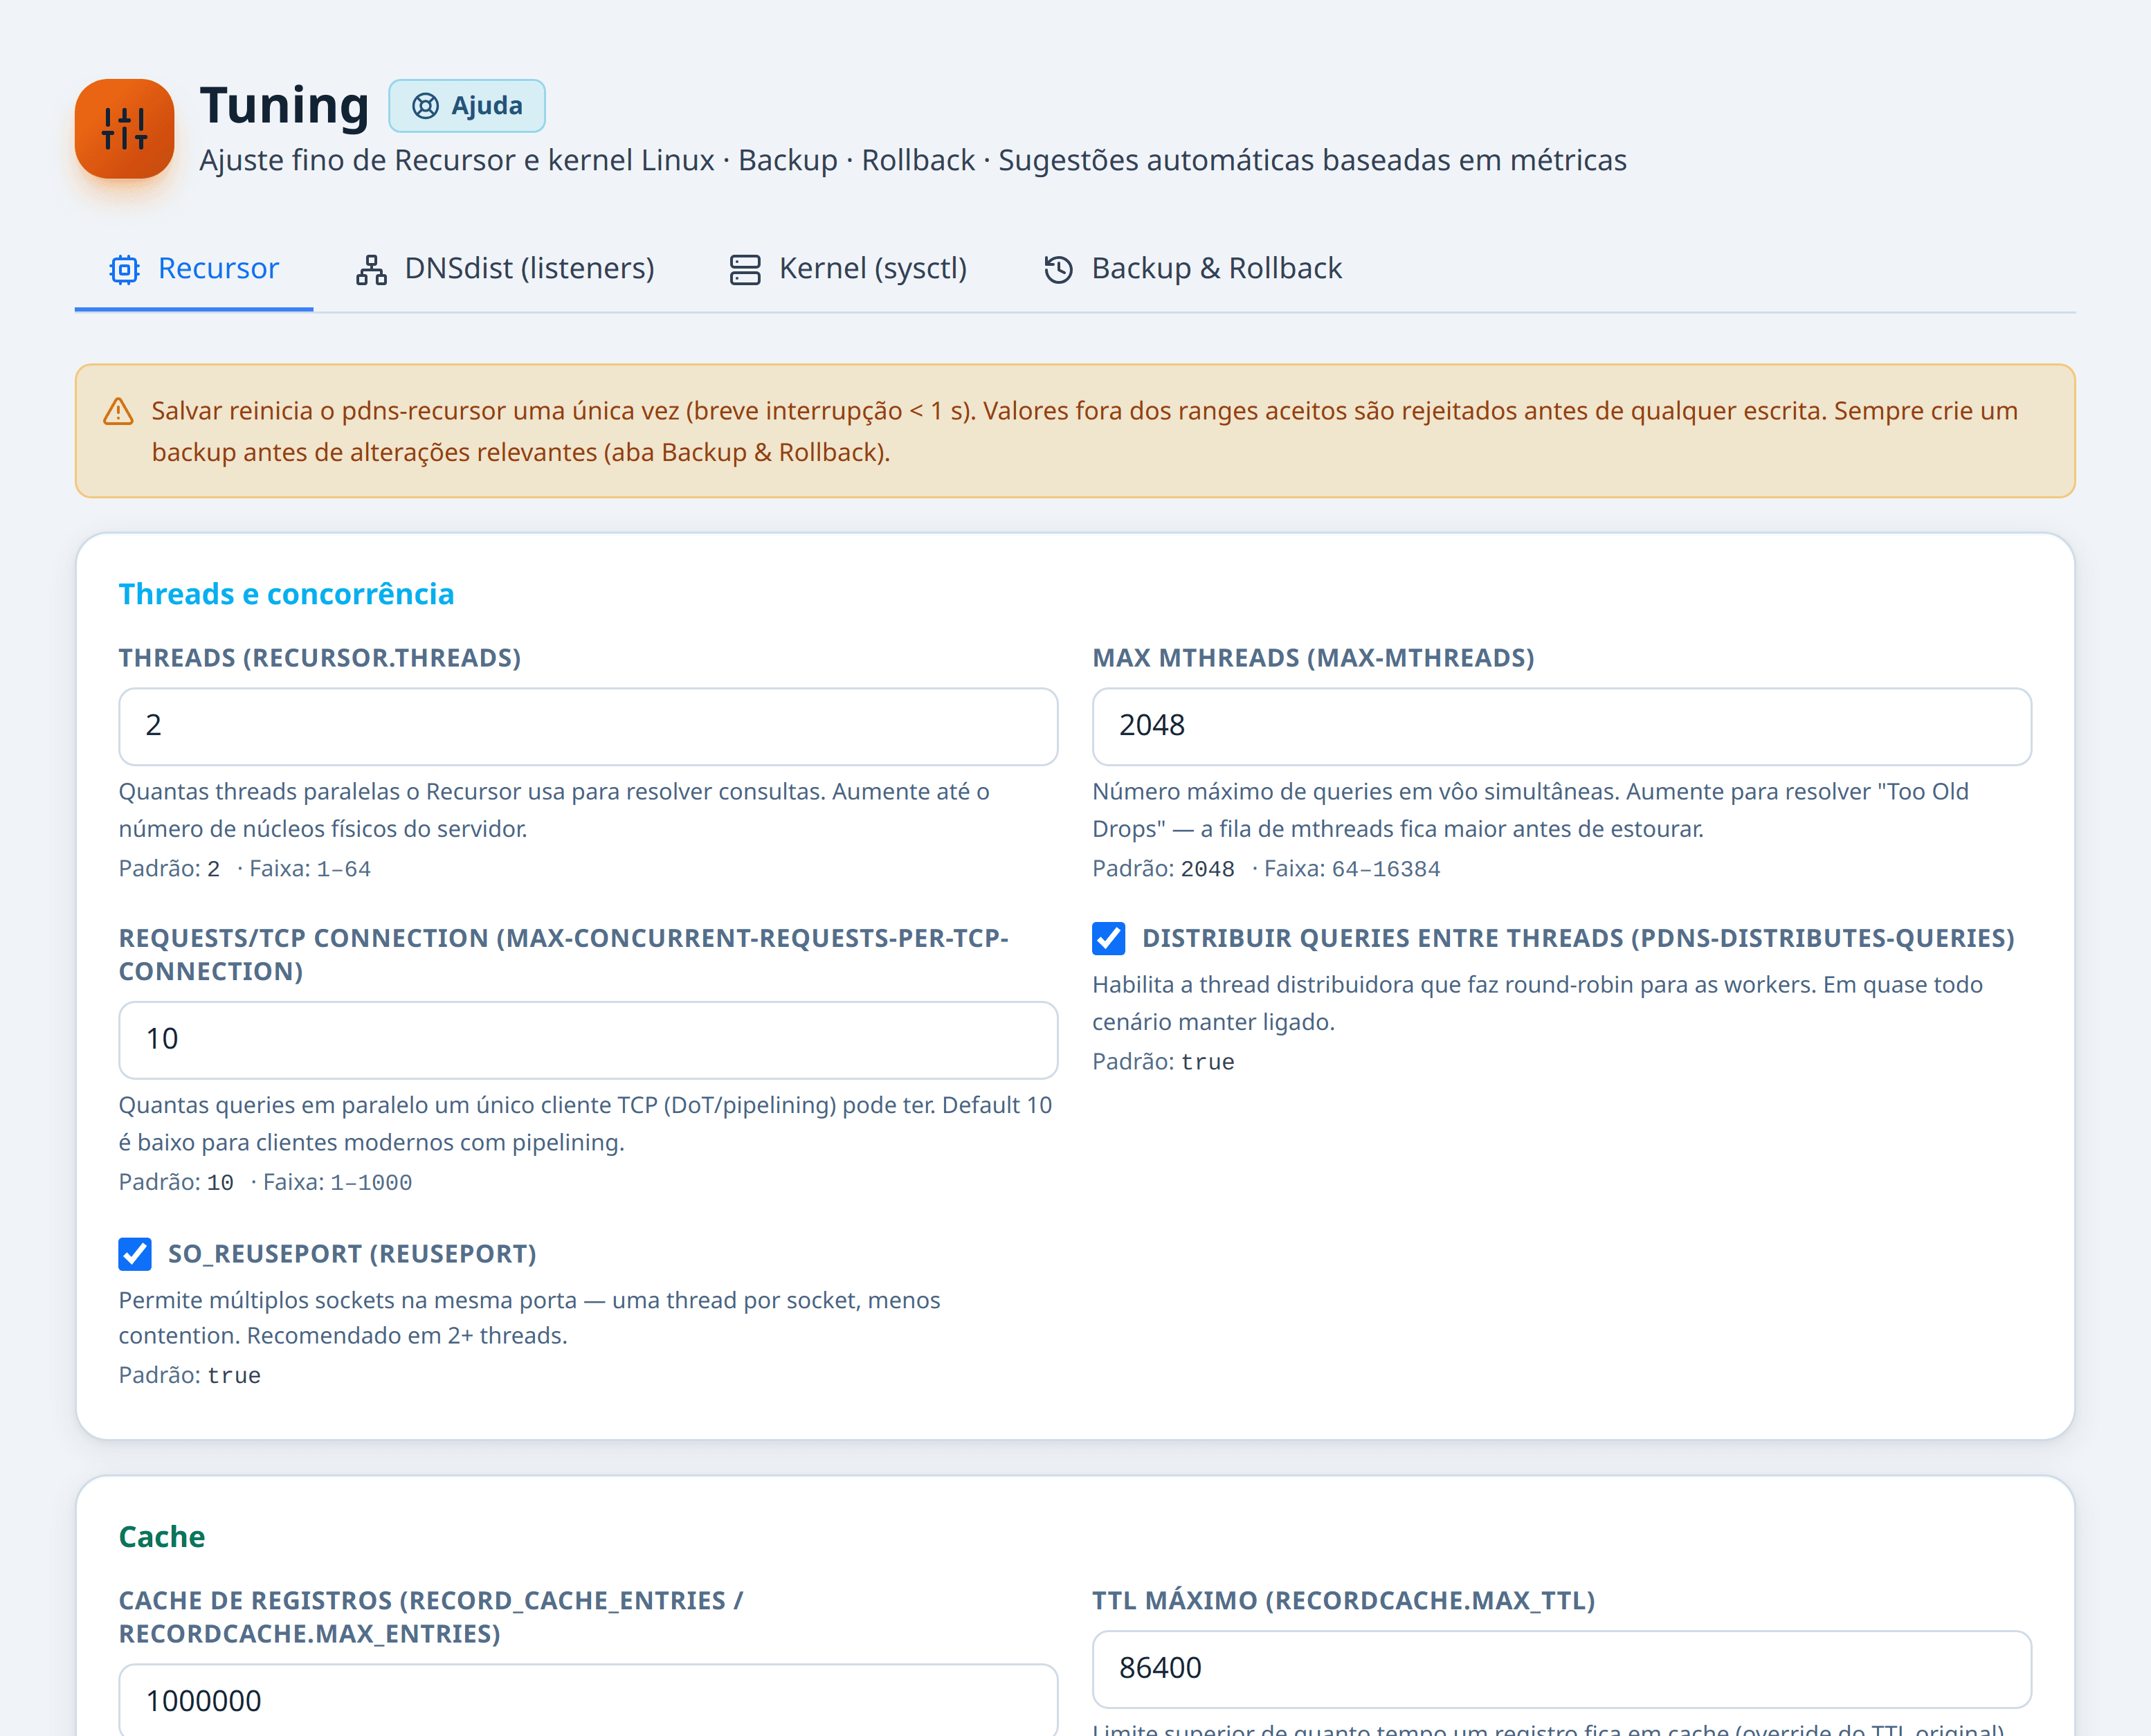
Task: Click the 'Faixa: 1–1000' range hint
Action: point(337,1183)
